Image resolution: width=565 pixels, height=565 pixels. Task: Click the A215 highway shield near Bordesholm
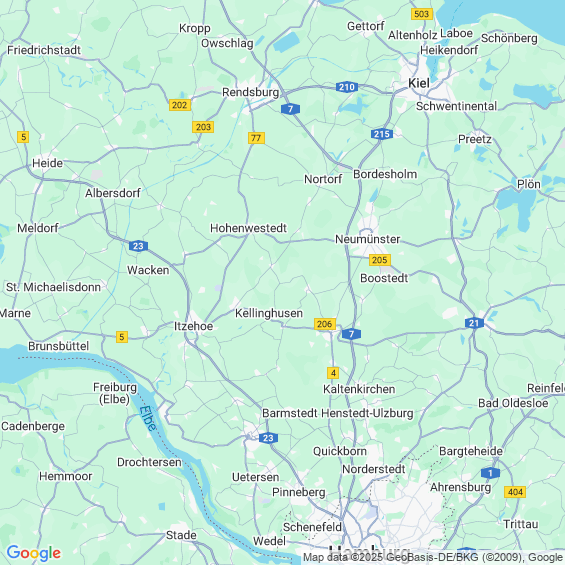382,134
